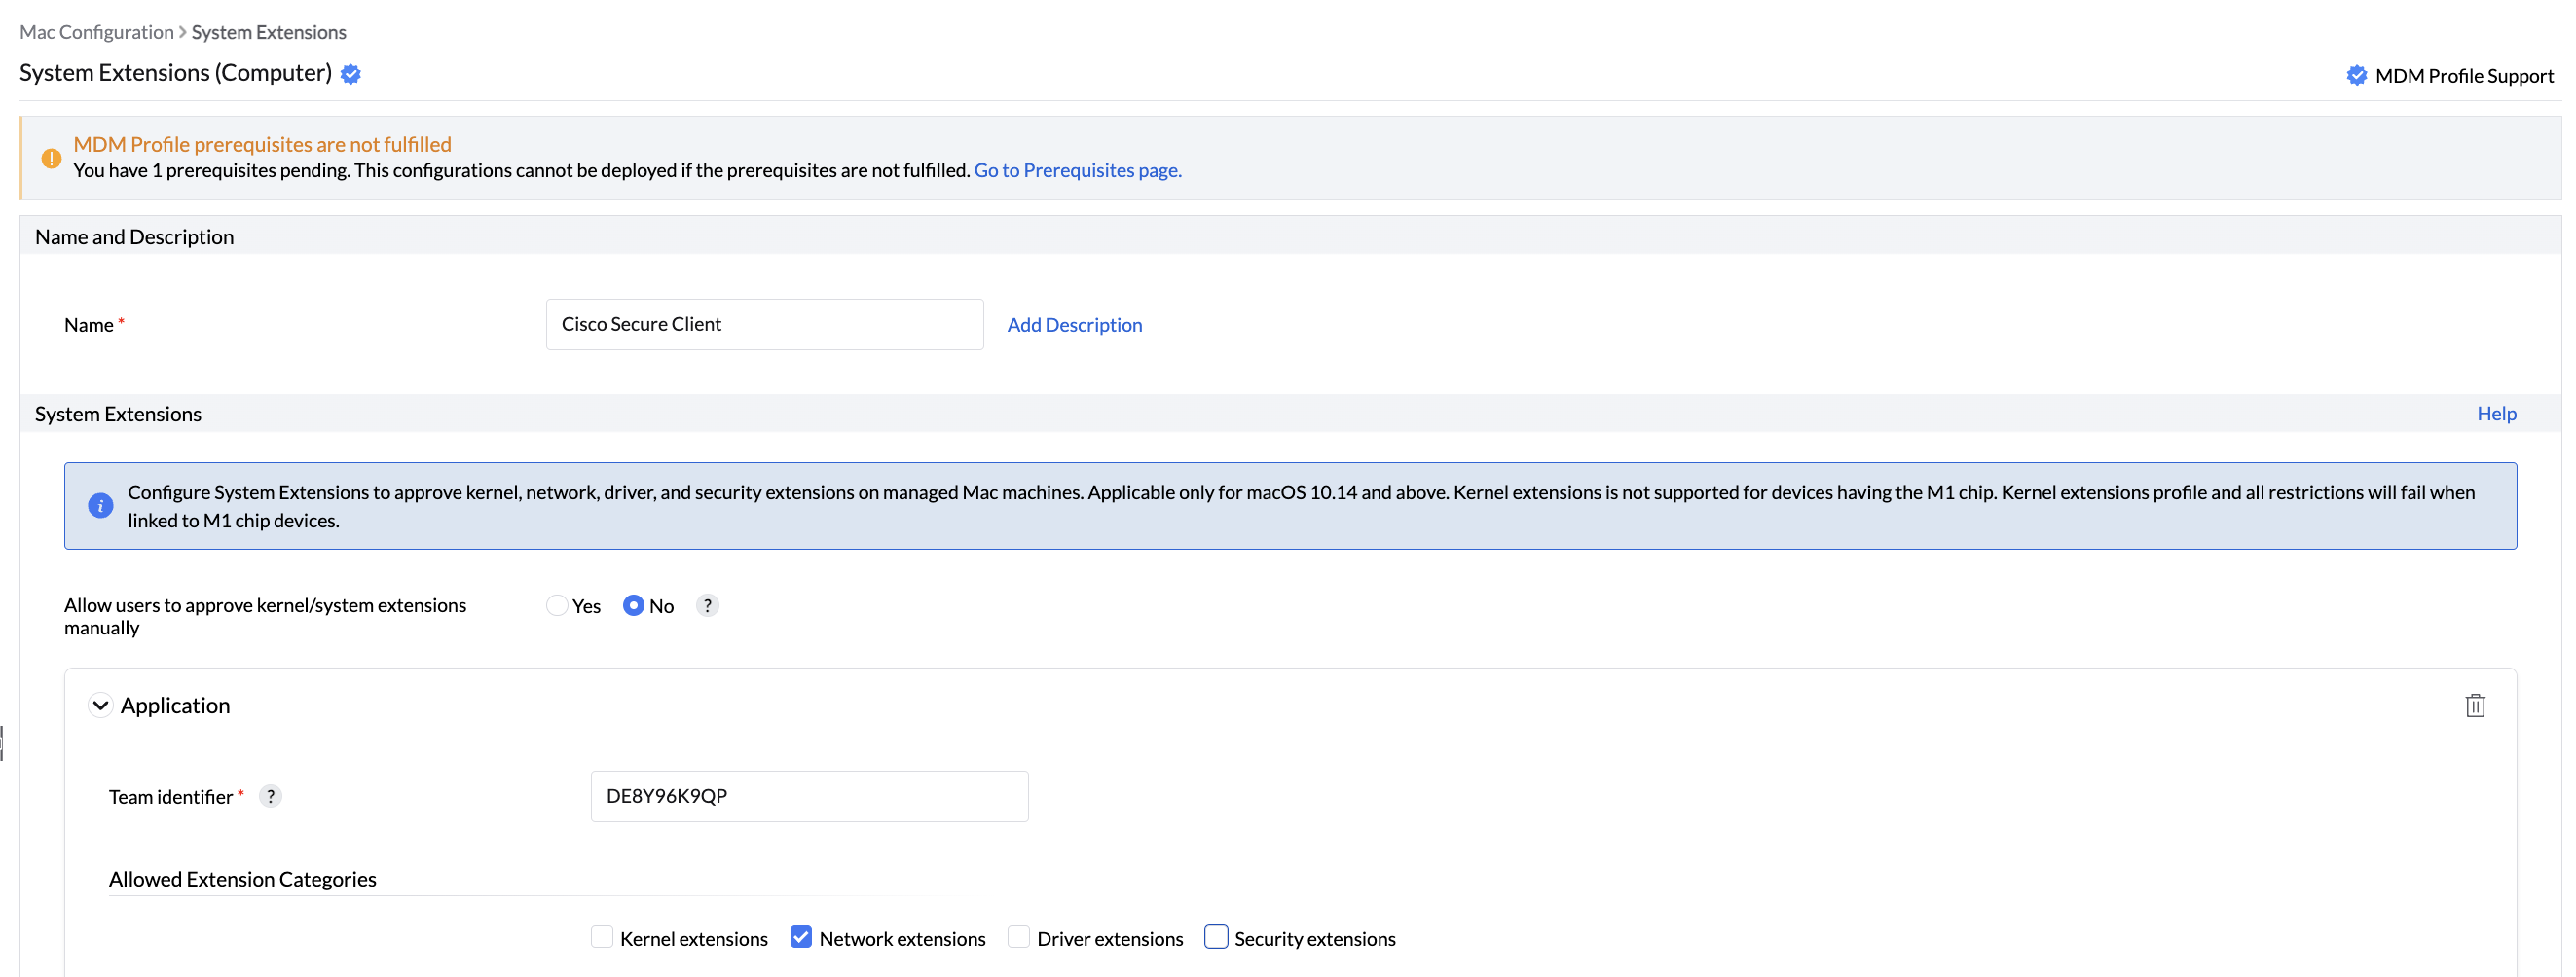2576x977 pixels.
Task: Check the Kernel extensions checkbox
Action: coord(602,937)
